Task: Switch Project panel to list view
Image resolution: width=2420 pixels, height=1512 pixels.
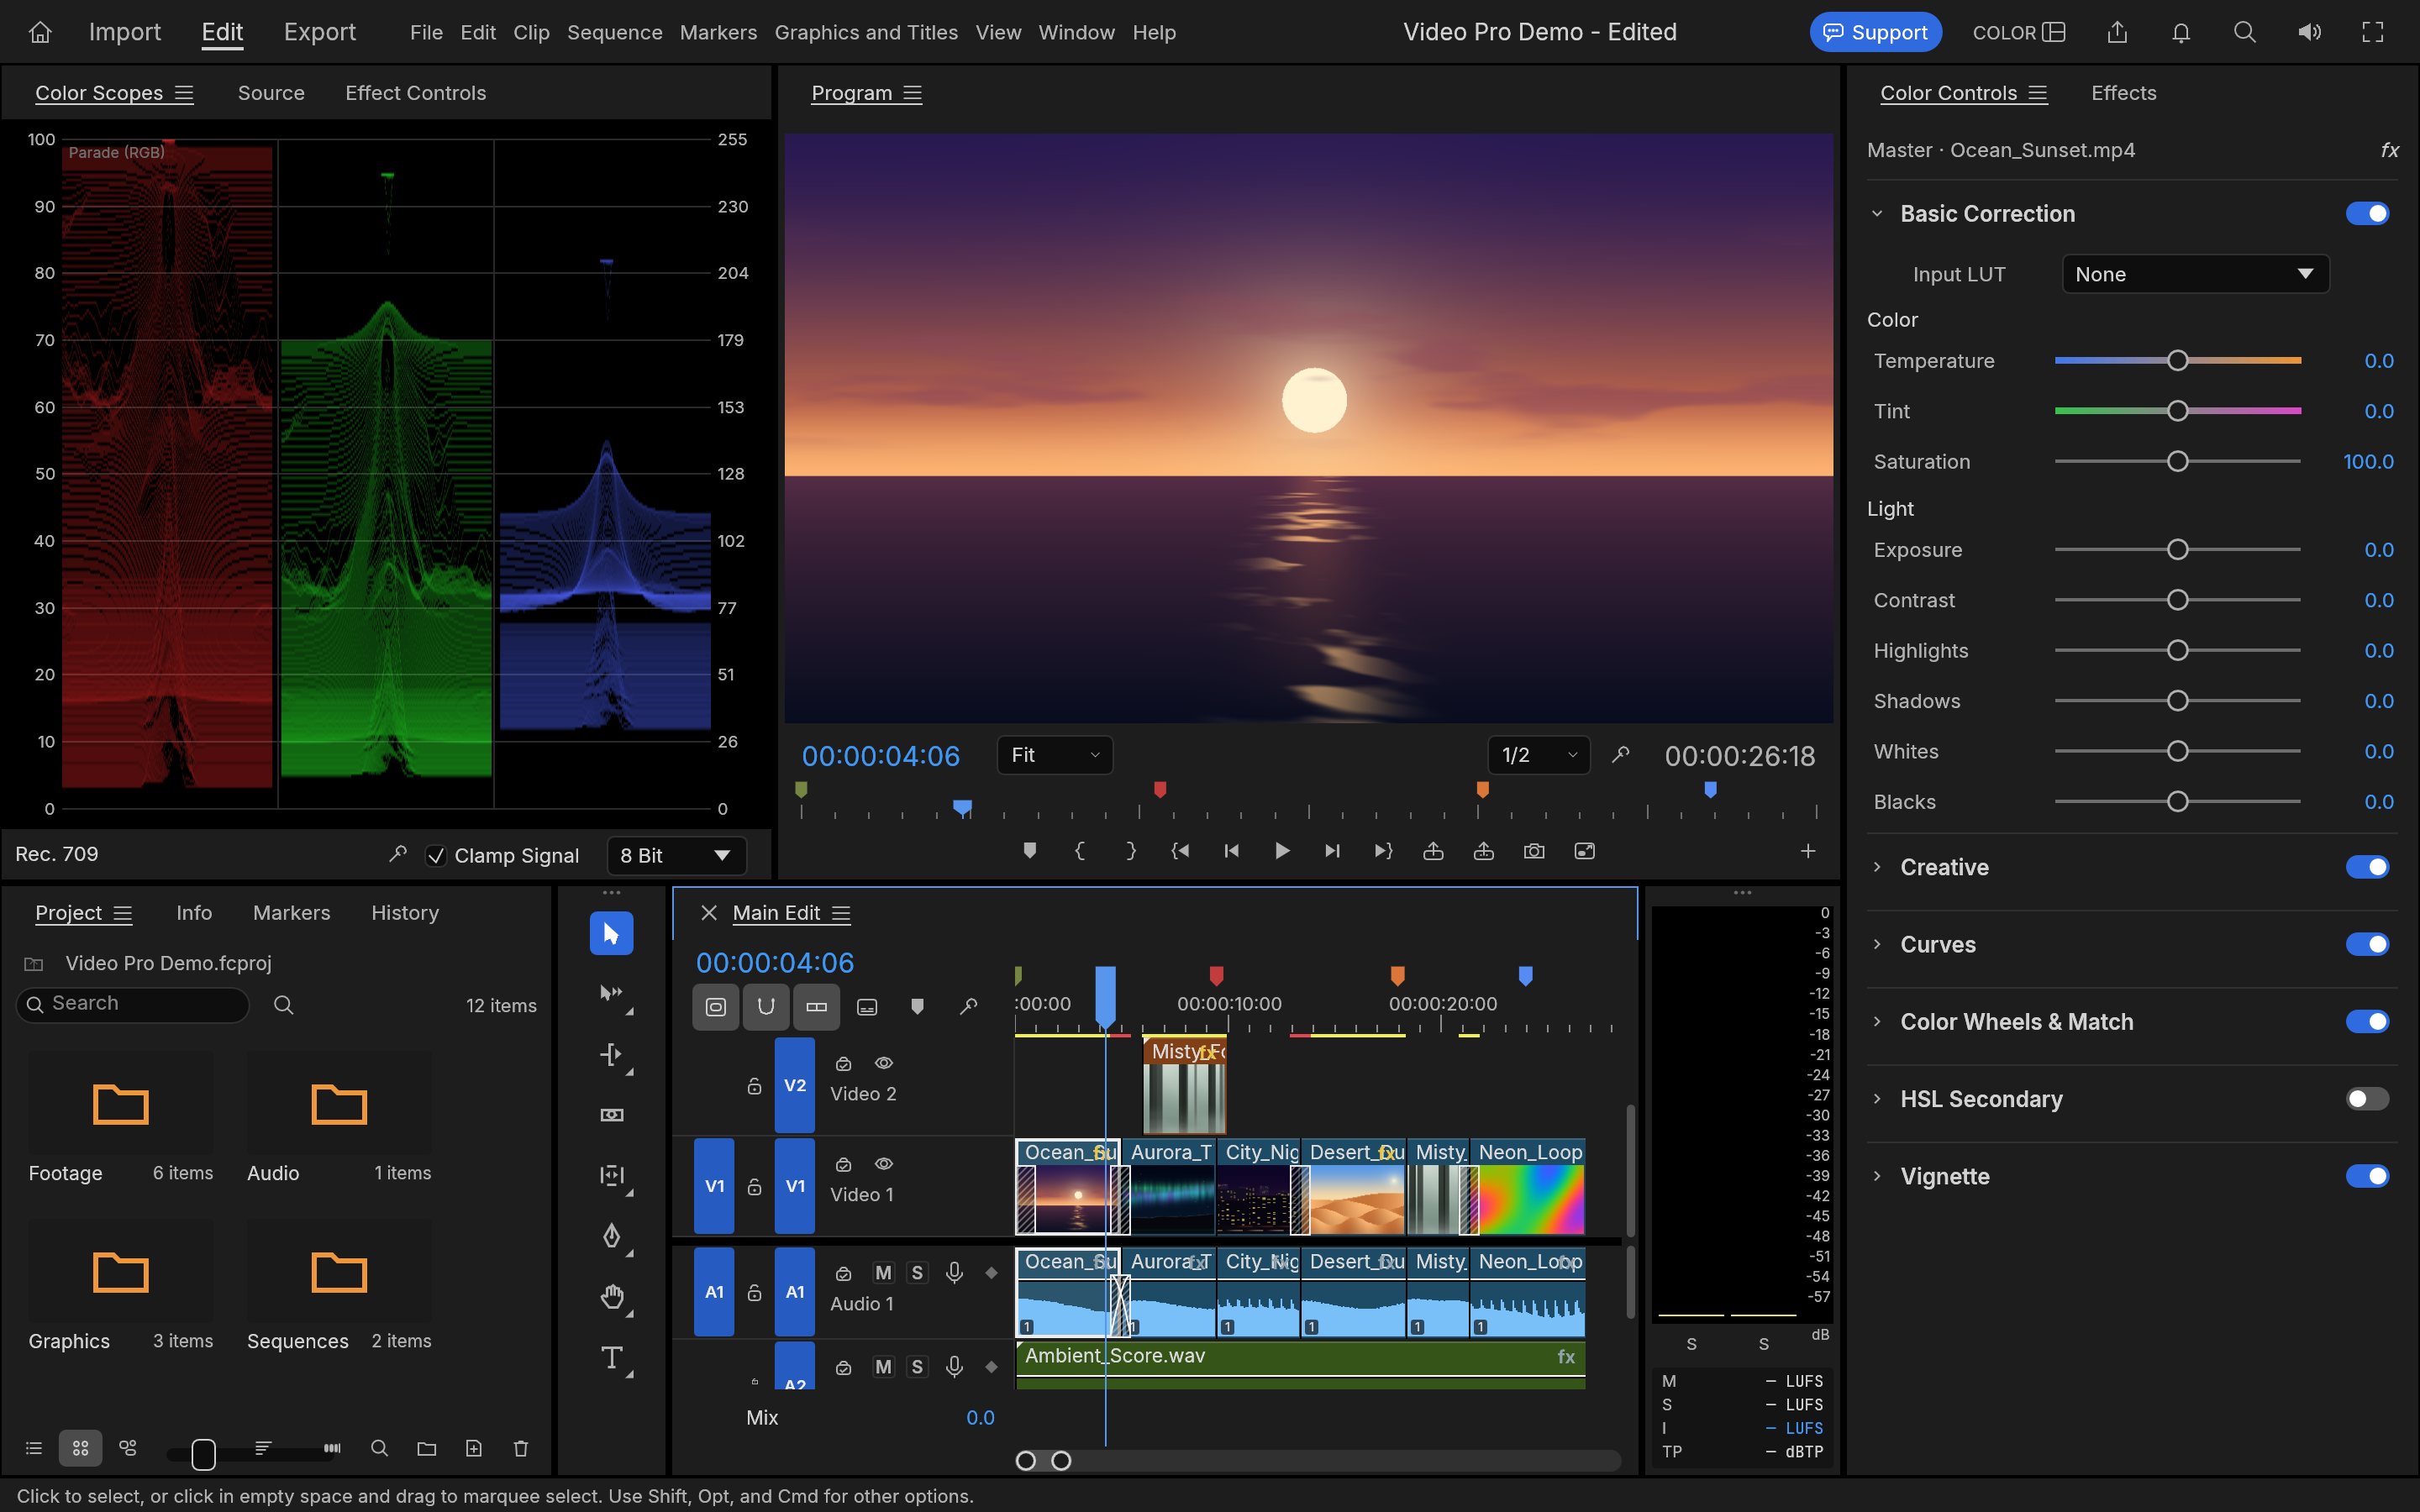Action: click(34, 1448)
